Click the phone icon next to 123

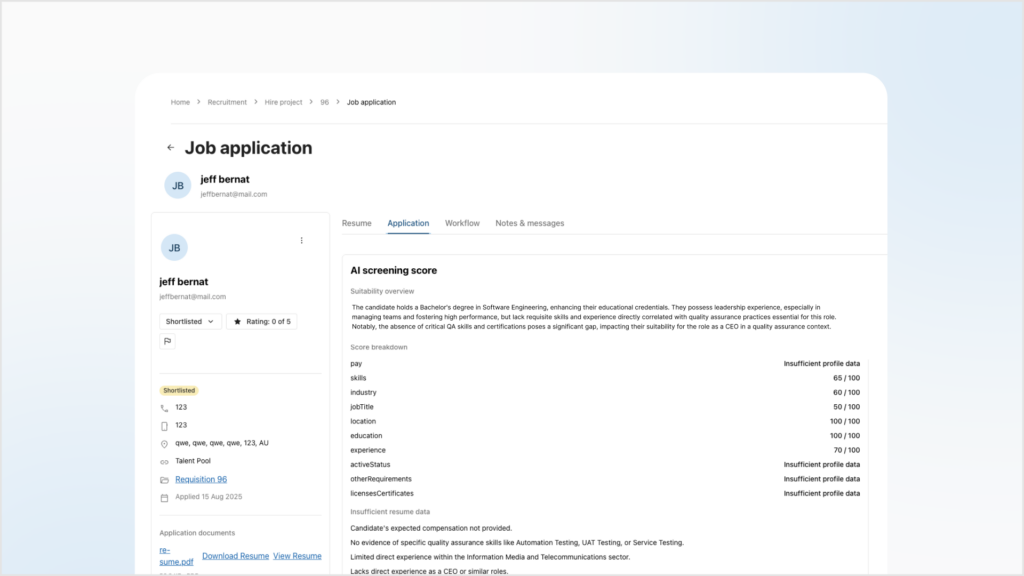coord(165,408)
